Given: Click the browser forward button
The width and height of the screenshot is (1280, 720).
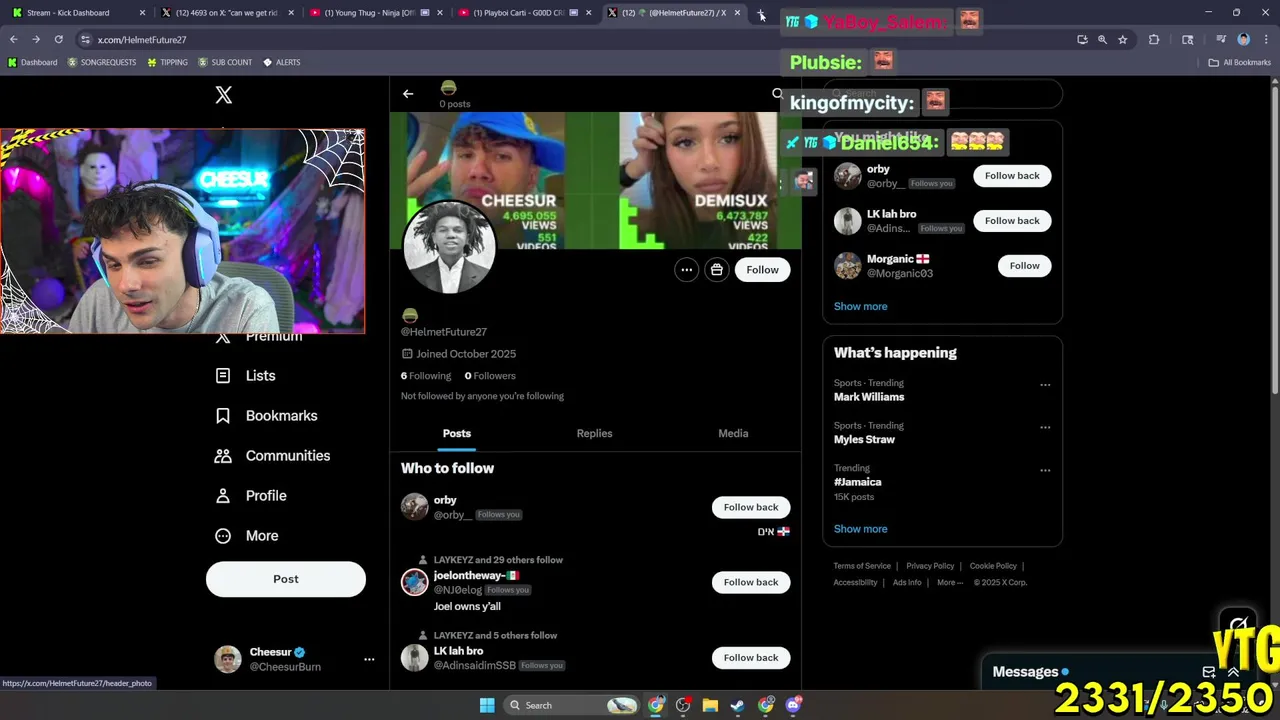Looking at the screenshot, I should pyautogui.click(x=36, y=40).
